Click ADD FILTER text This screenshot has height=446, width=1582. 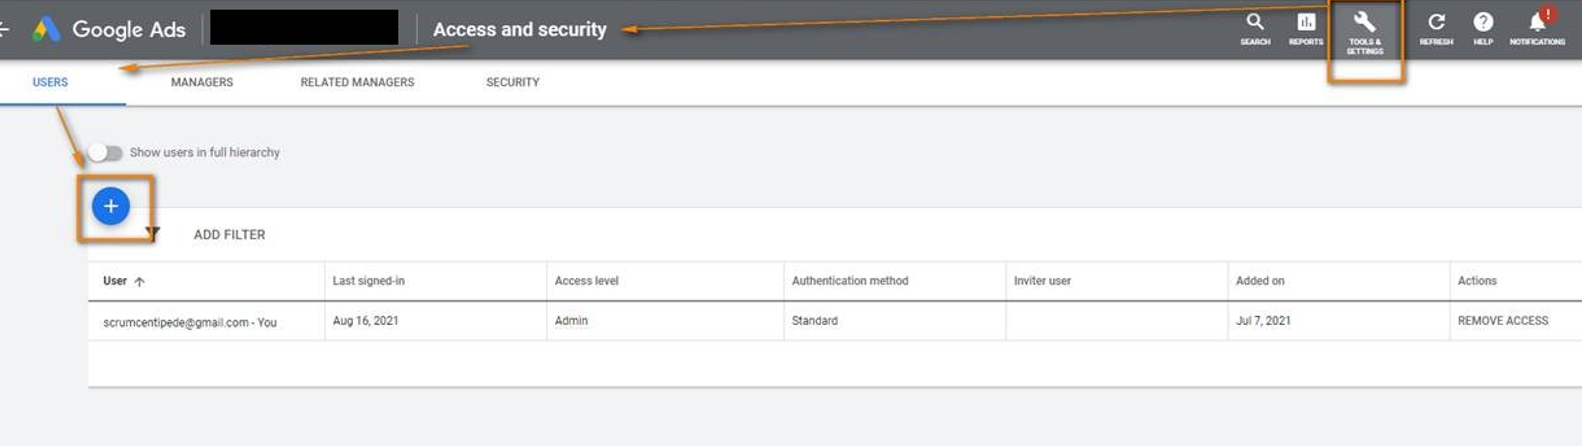tap(229, 235)
